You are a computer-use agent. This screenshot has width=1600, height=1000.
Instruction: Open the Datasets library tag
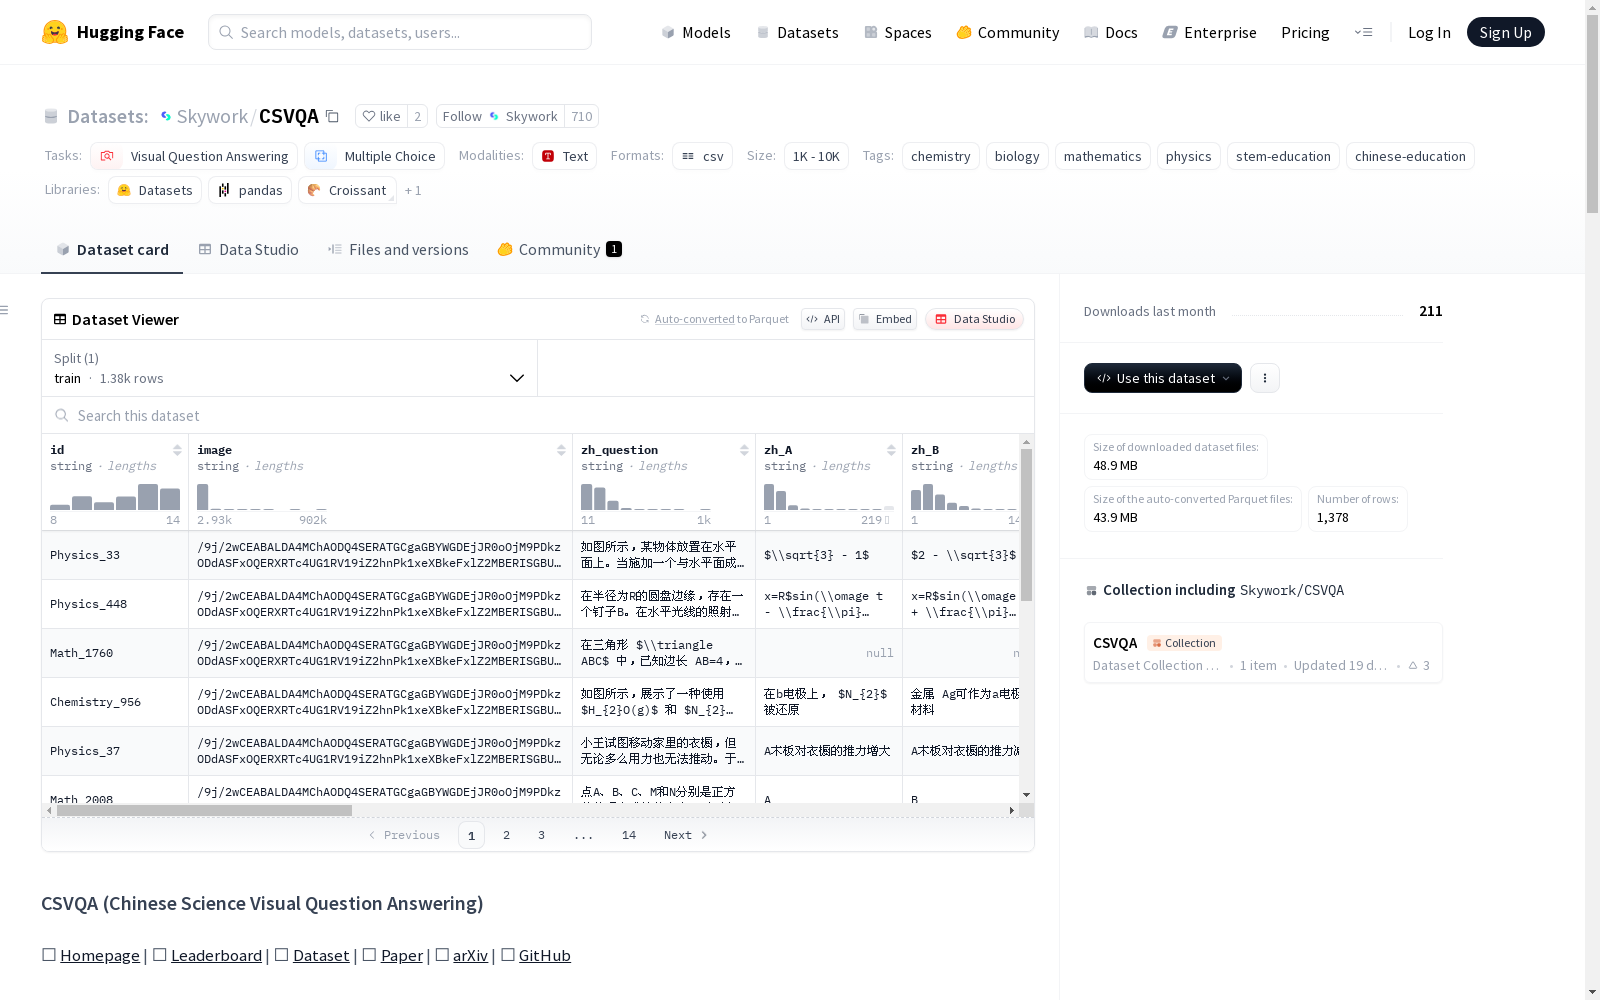155,190
